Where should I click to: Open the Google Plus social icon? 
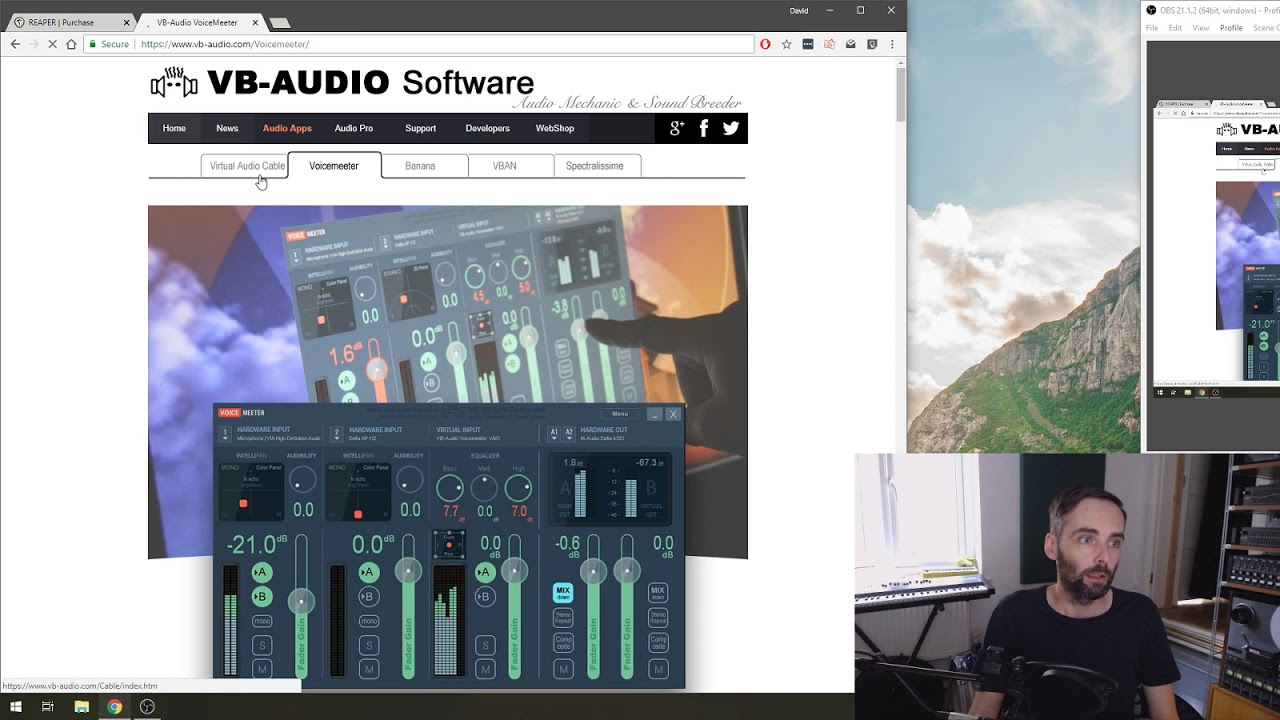tap(677, 128)
